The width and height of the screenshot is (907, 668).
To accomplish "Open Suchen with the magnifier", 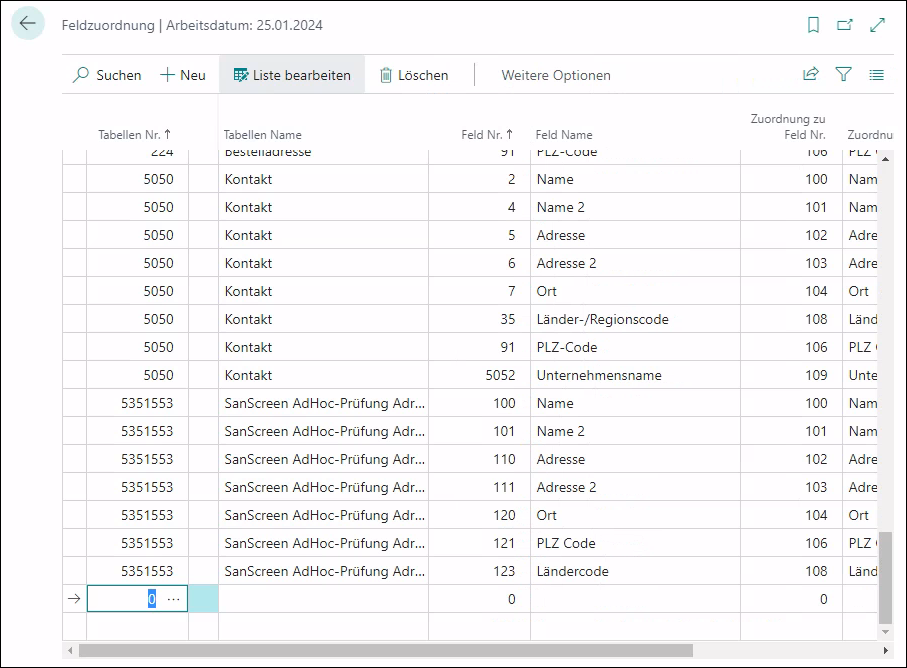I will (106, 75).
